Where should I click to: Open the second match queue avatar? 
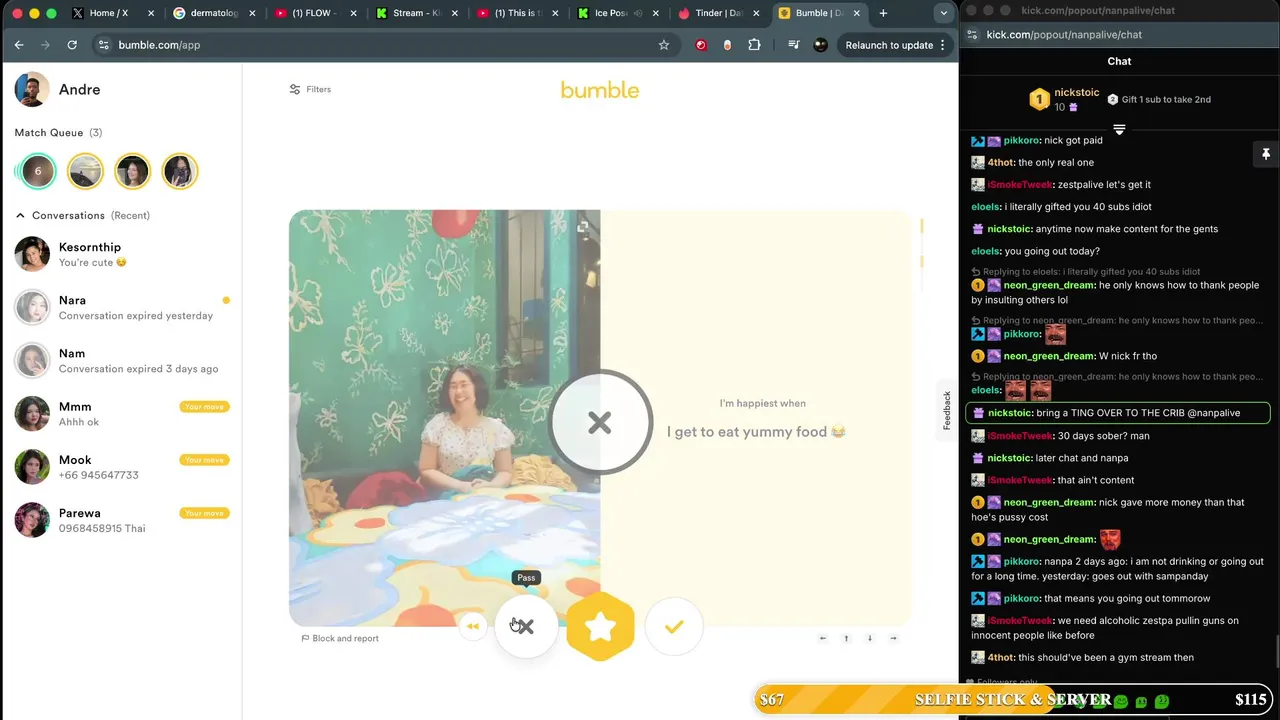(85, 171)
